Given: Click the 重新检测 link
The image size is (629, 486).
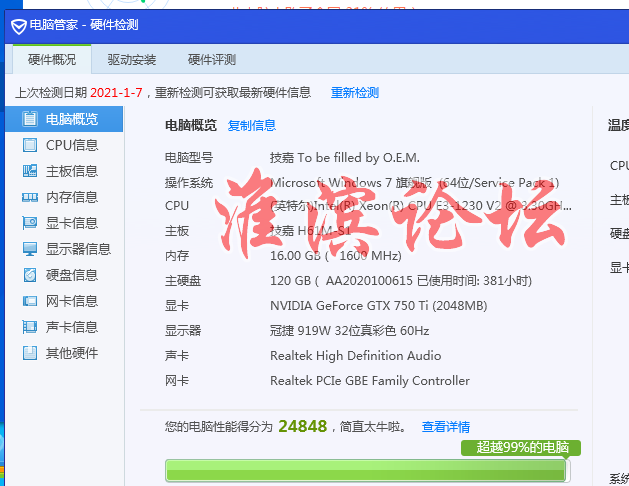Looking at the screenshot, I should coord(355,93).
